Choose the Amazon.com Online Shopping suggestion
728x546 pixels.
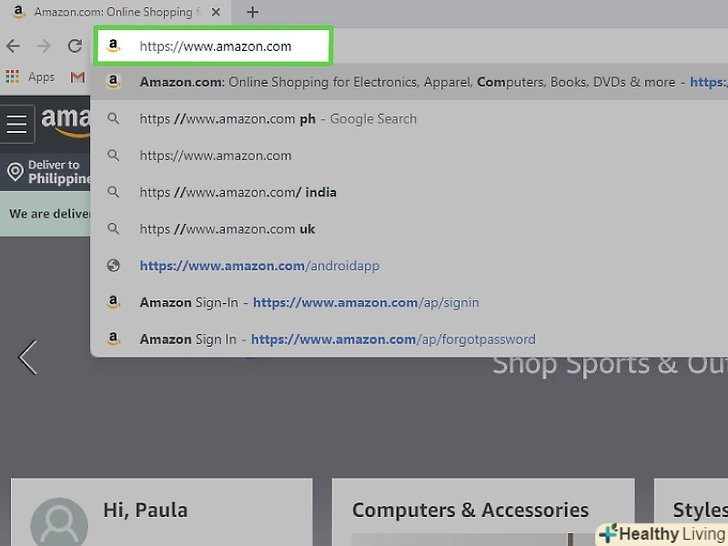(409, 82)
